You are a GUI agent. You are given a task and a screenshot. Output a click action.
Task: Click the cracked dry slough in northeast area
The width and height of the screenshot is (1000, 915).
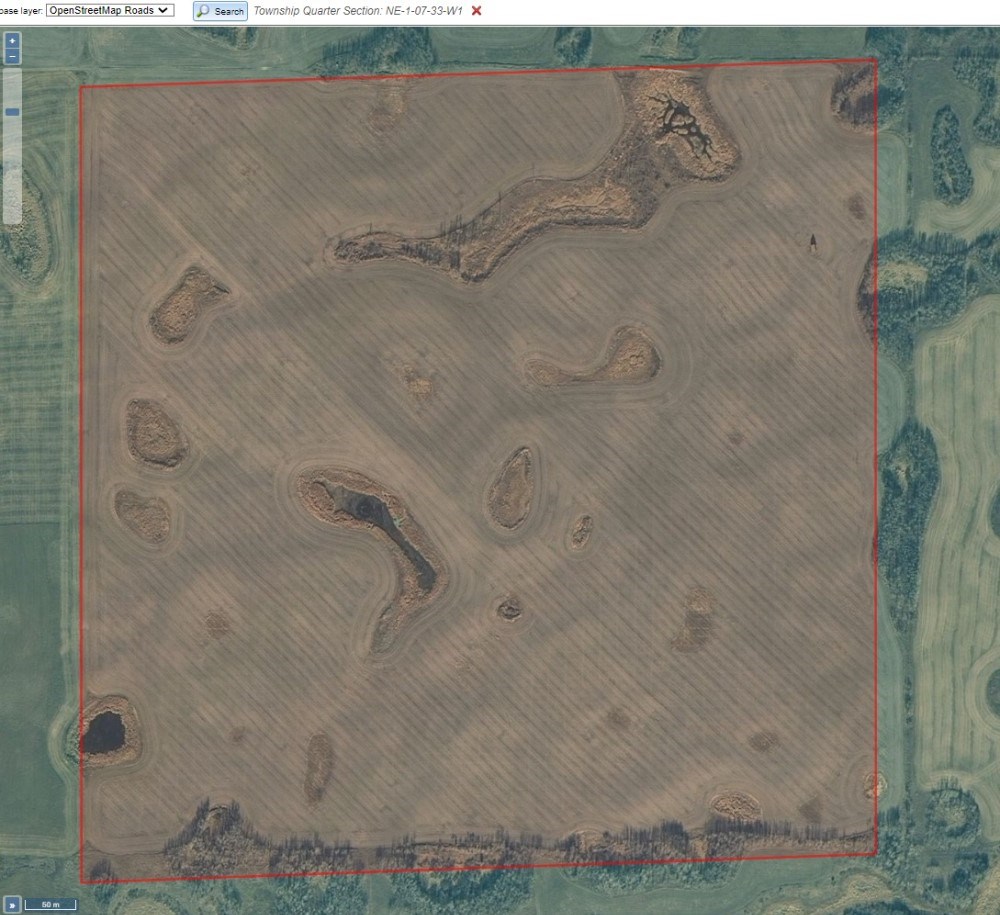click(x=685, y=125)
